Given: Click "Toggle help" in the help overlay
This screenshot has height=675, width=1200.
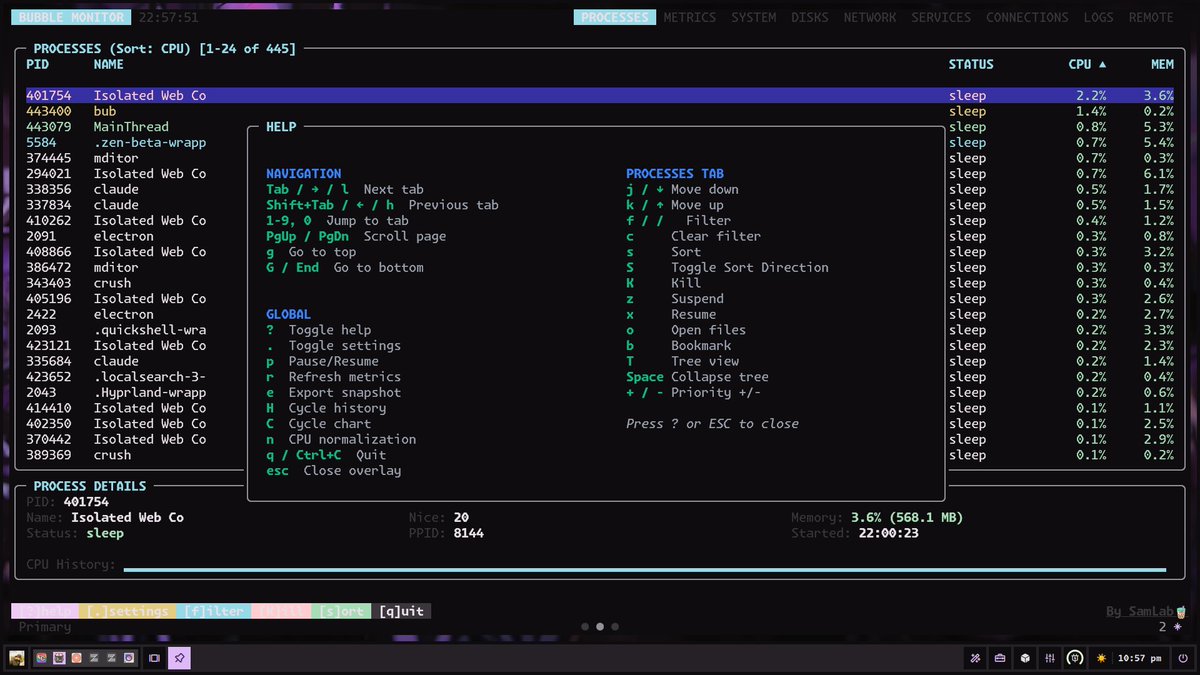Looking at the screenshot, I should point(330,330).
